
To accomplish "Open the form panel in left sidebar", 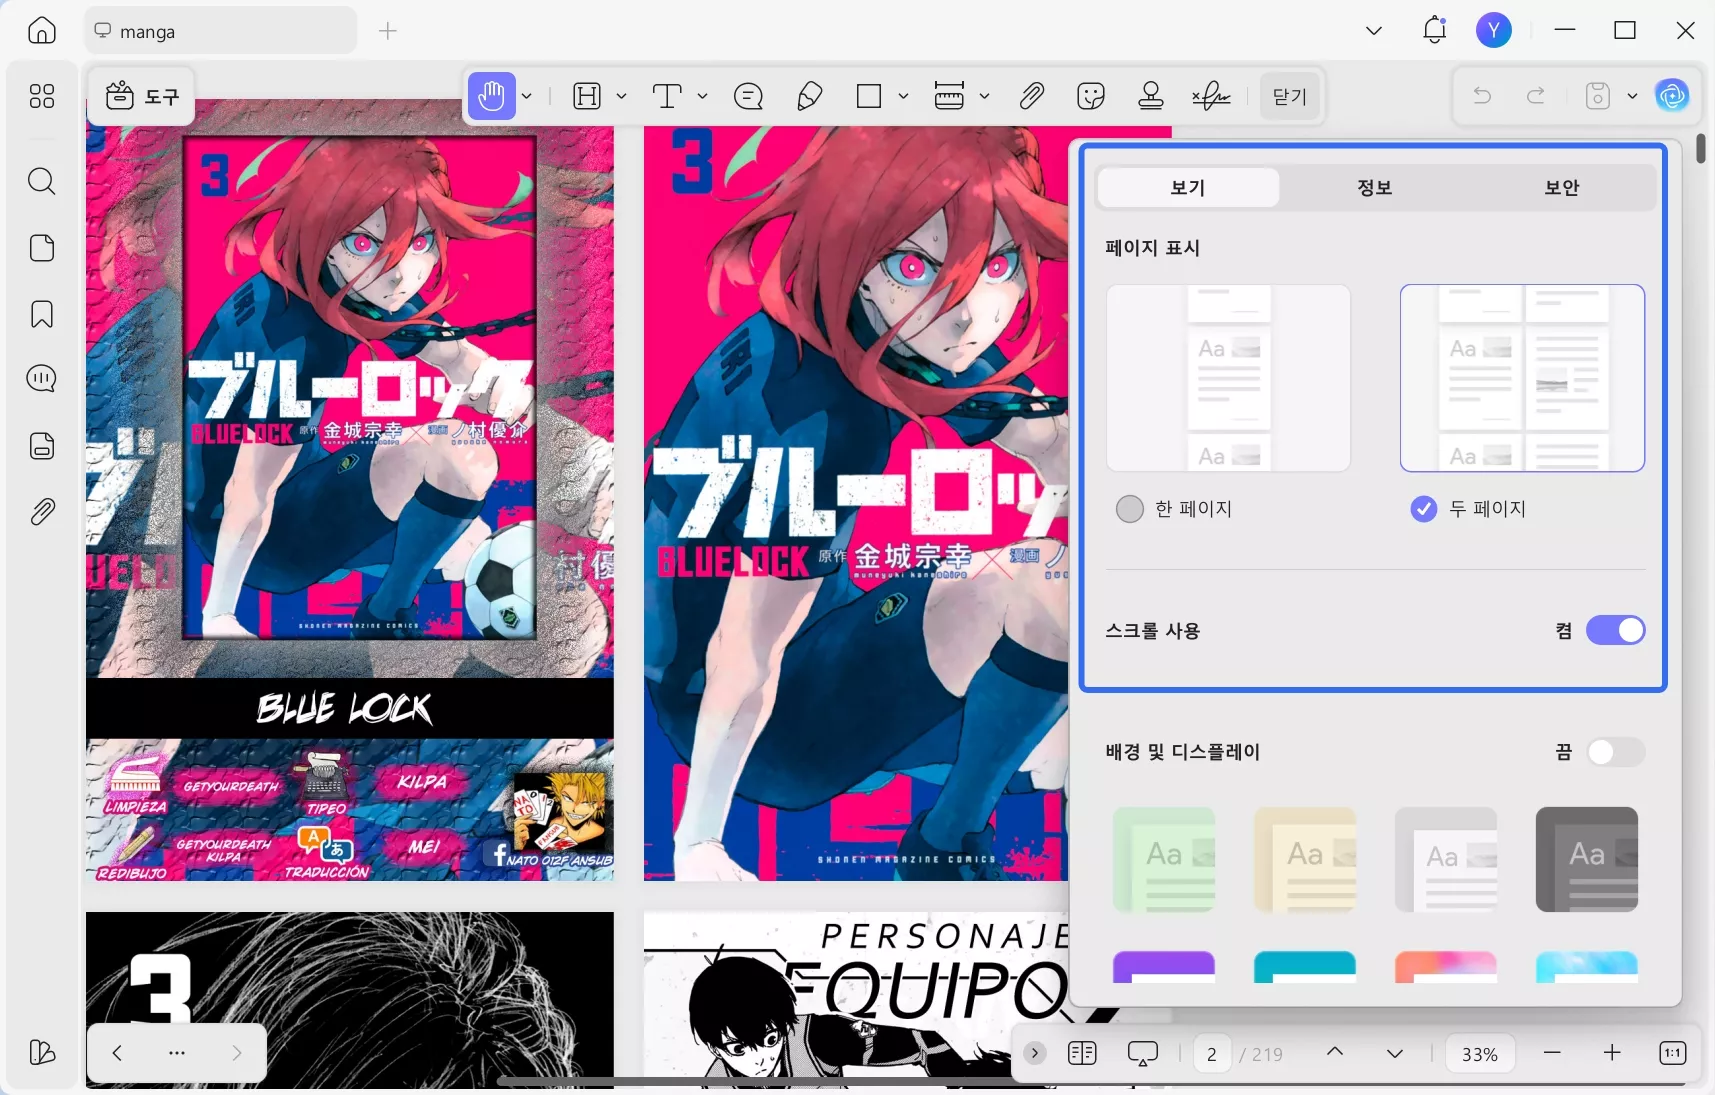I will 42,446.
